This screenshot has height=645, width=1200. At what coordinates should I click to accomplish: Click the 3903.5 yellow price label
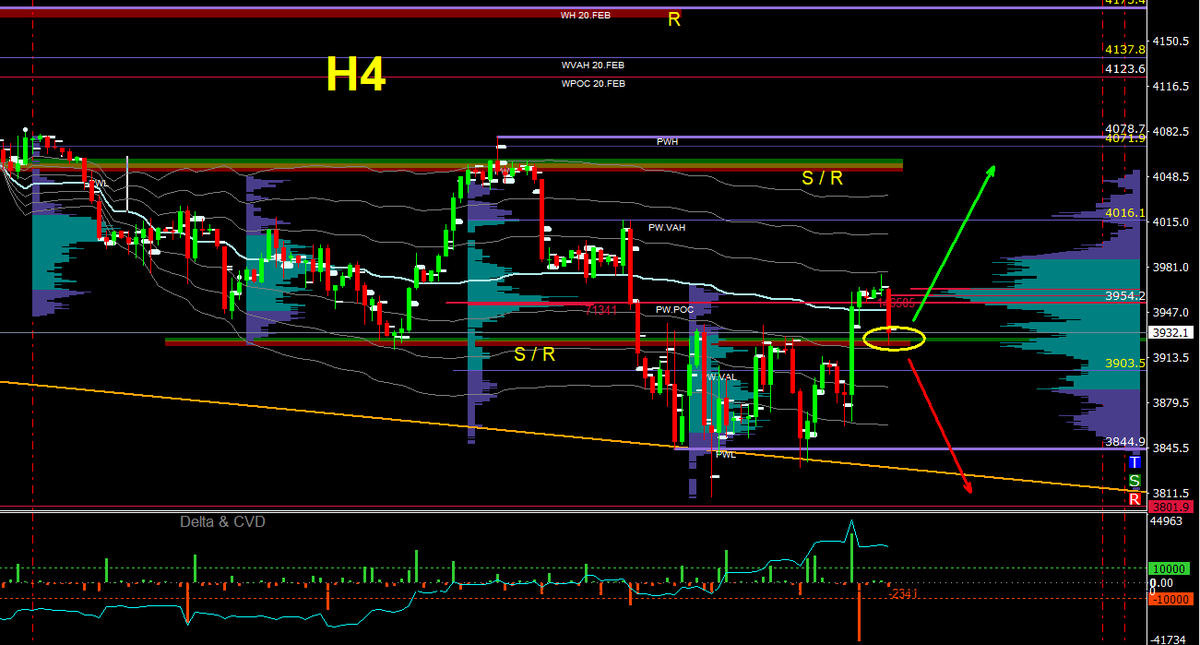1125,363
